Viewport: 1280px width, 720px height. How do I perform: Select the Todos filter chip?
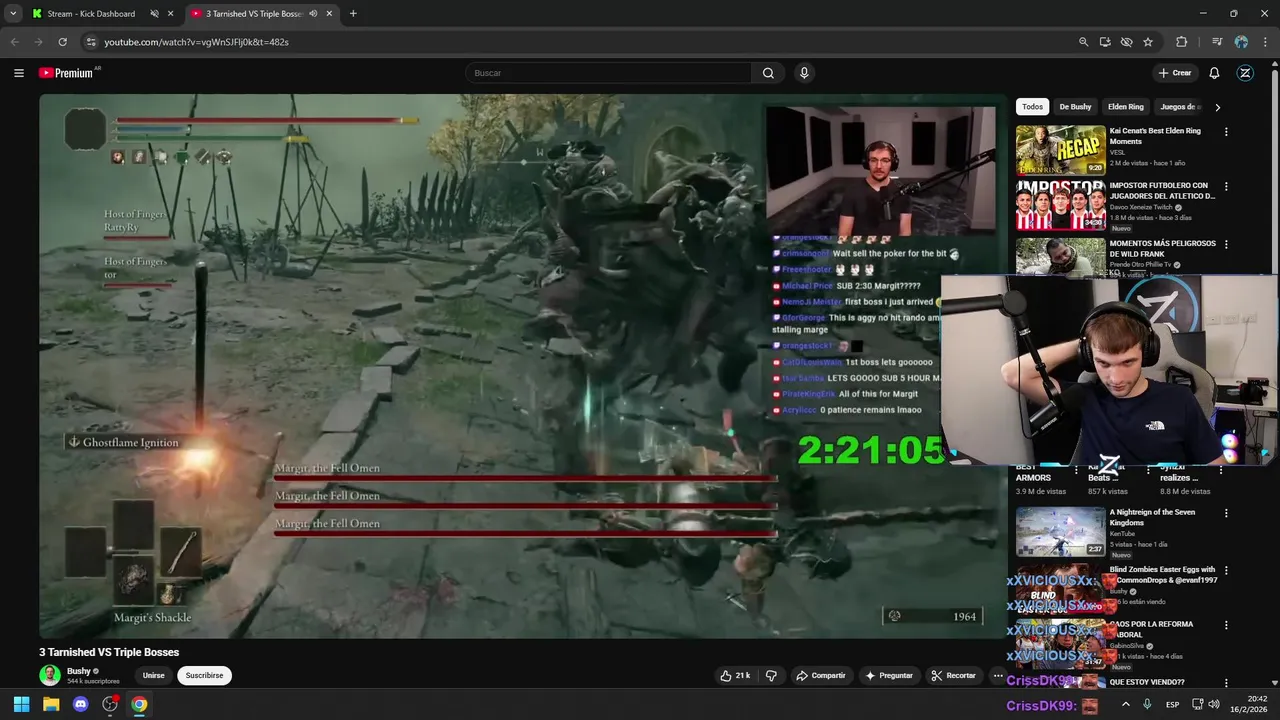1032,107
